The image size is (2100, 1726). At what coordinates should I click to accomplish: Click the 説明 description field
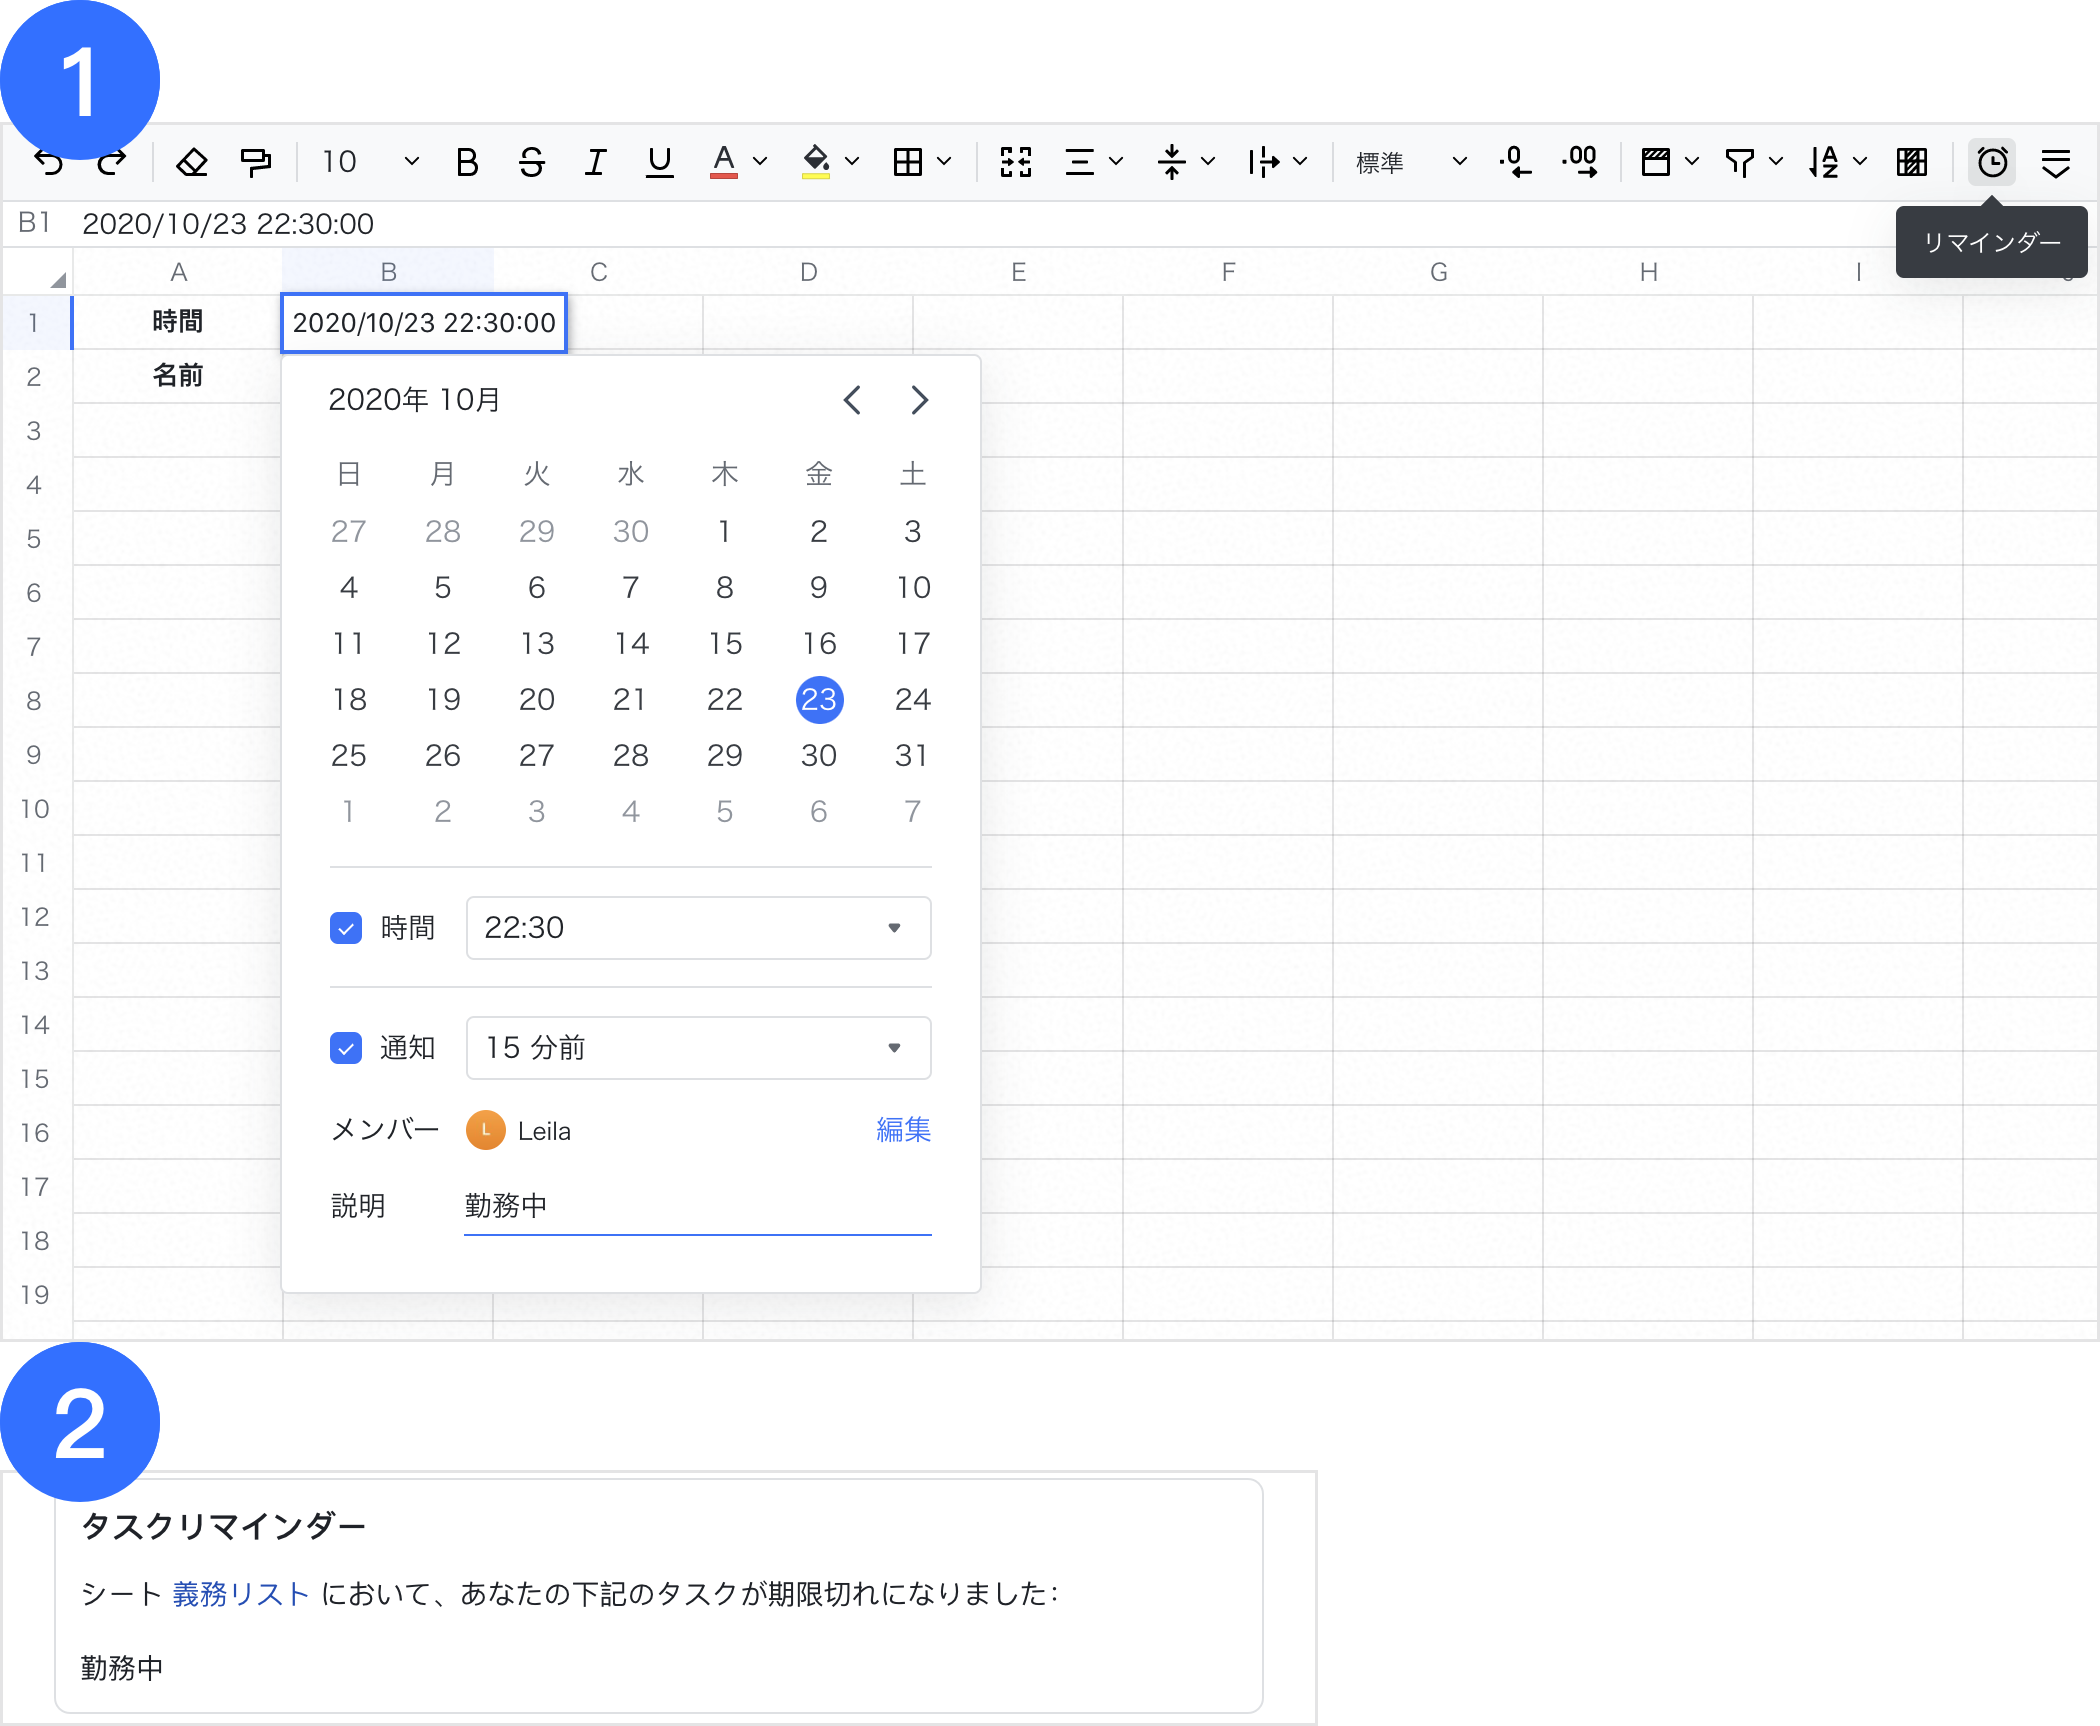pos(698,1206)
